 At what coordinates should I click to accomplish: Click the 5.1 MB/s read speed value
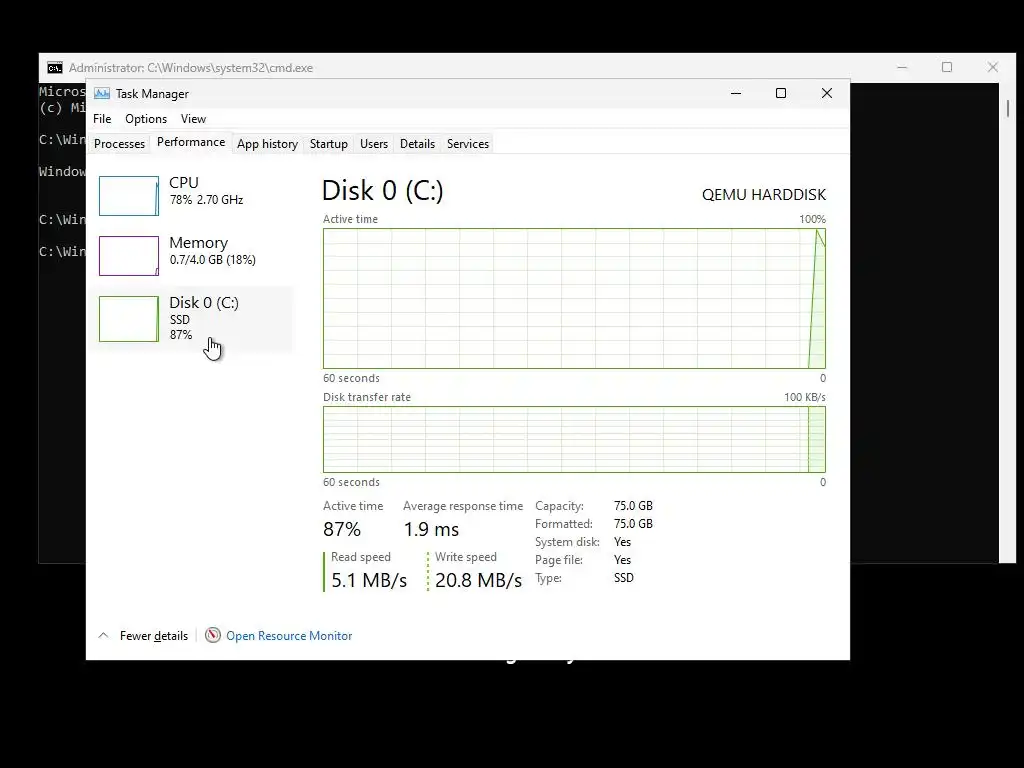[369, 580]
